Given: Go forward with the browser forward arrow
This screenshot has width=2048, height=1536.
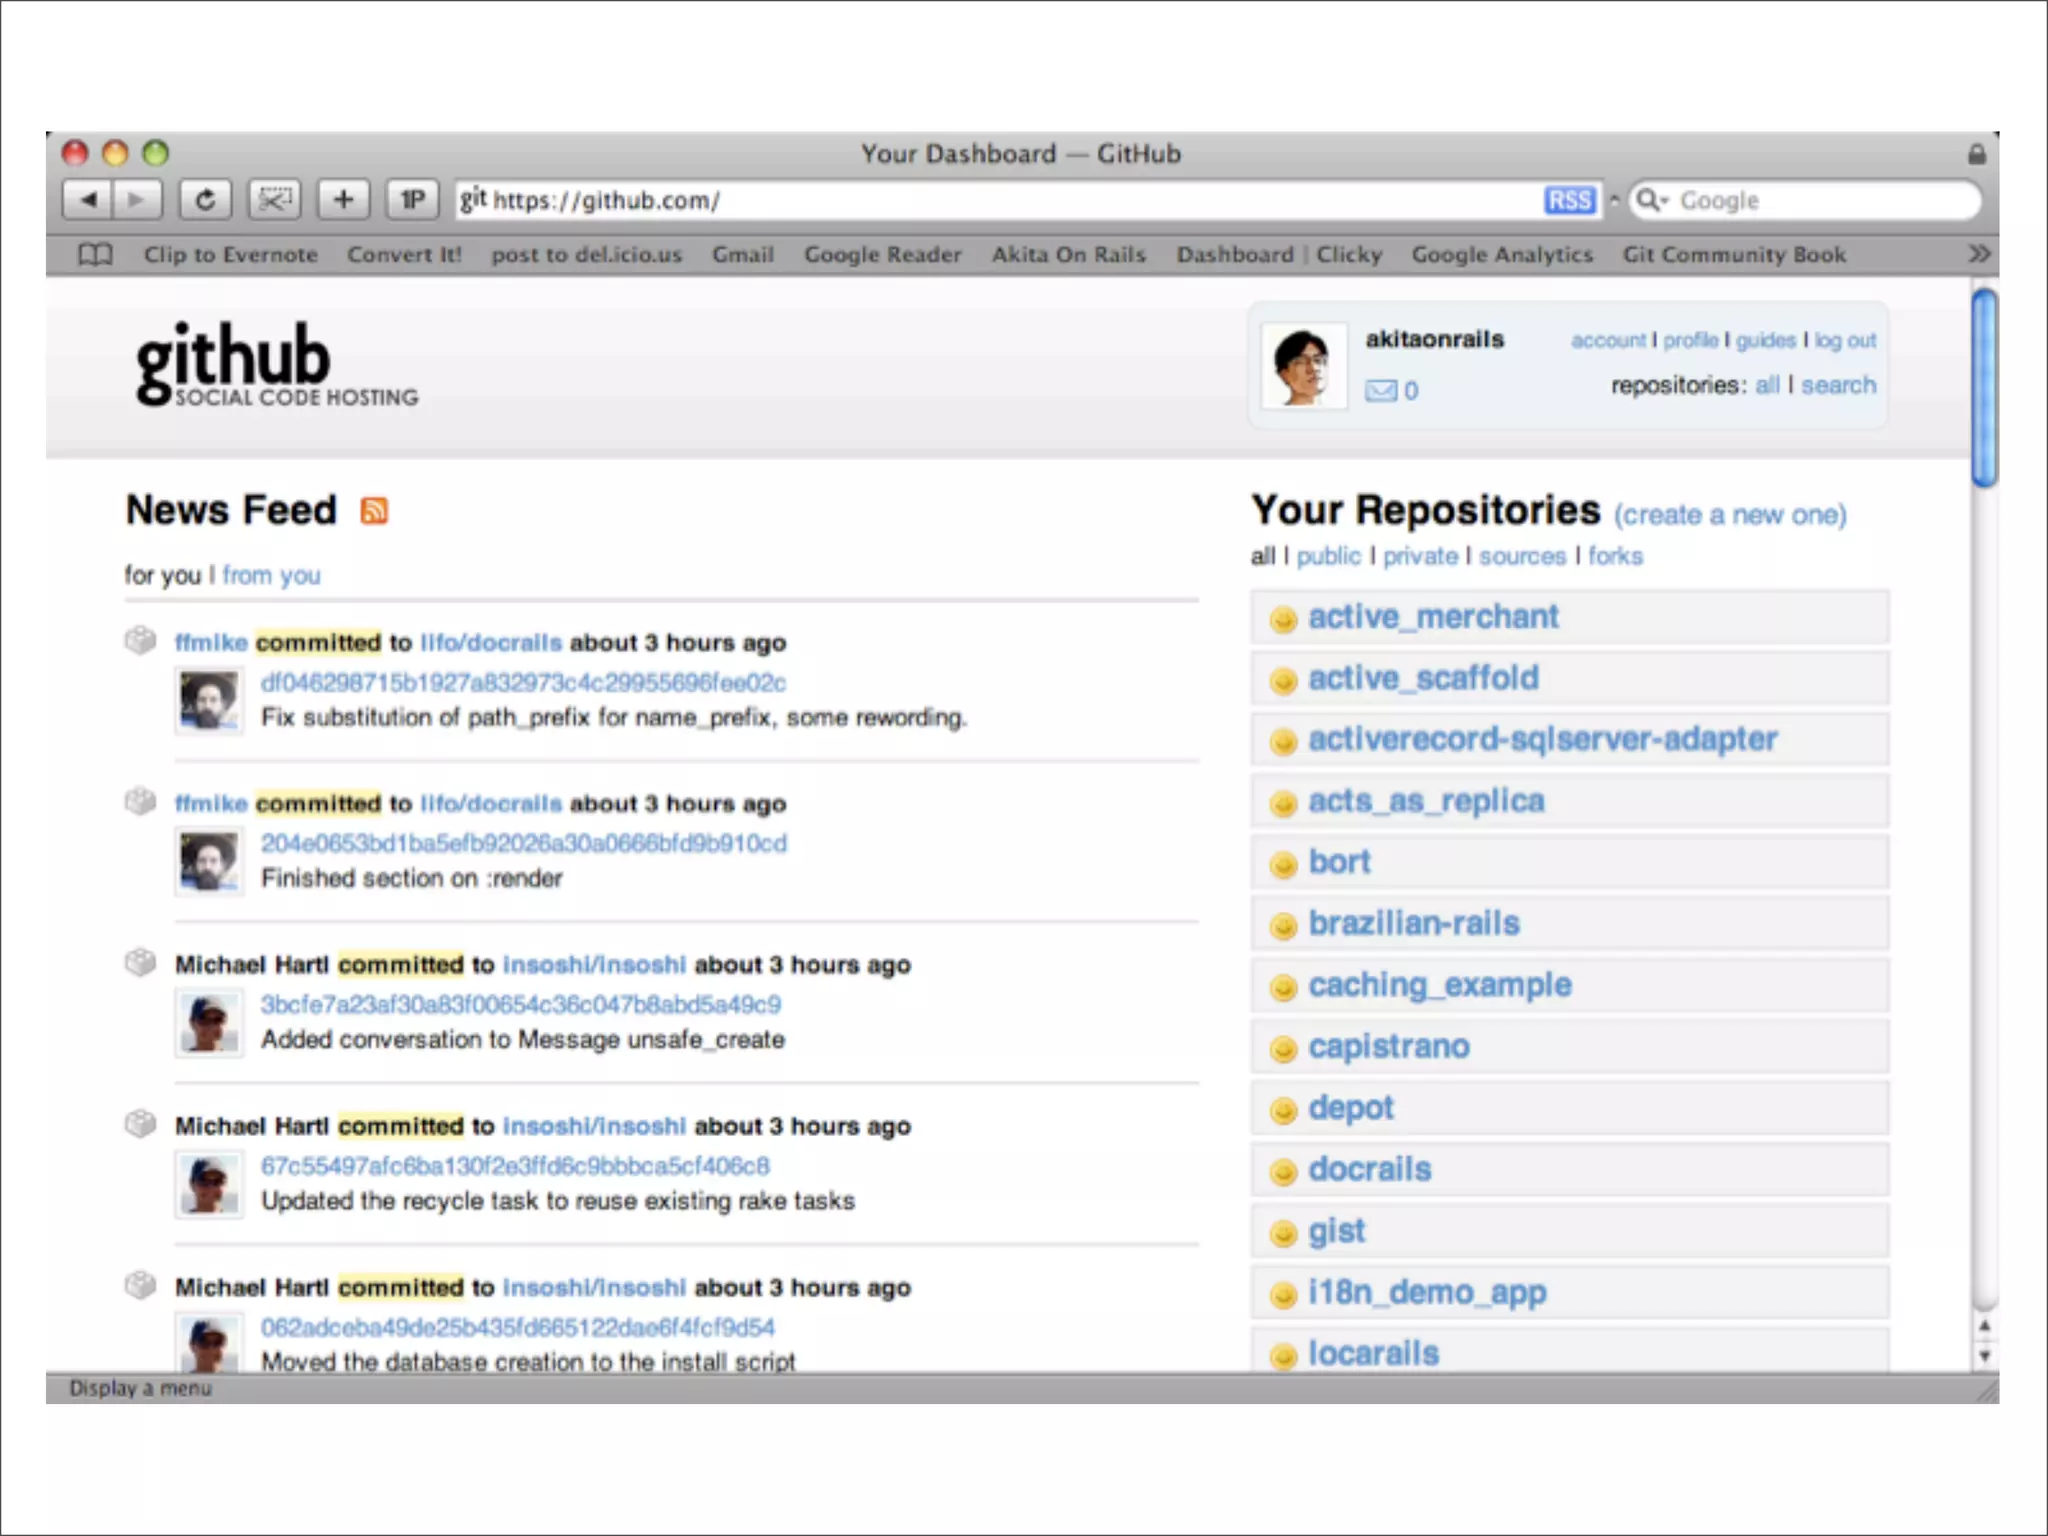Looking at the screenshot, I should (x=137, y=200).
